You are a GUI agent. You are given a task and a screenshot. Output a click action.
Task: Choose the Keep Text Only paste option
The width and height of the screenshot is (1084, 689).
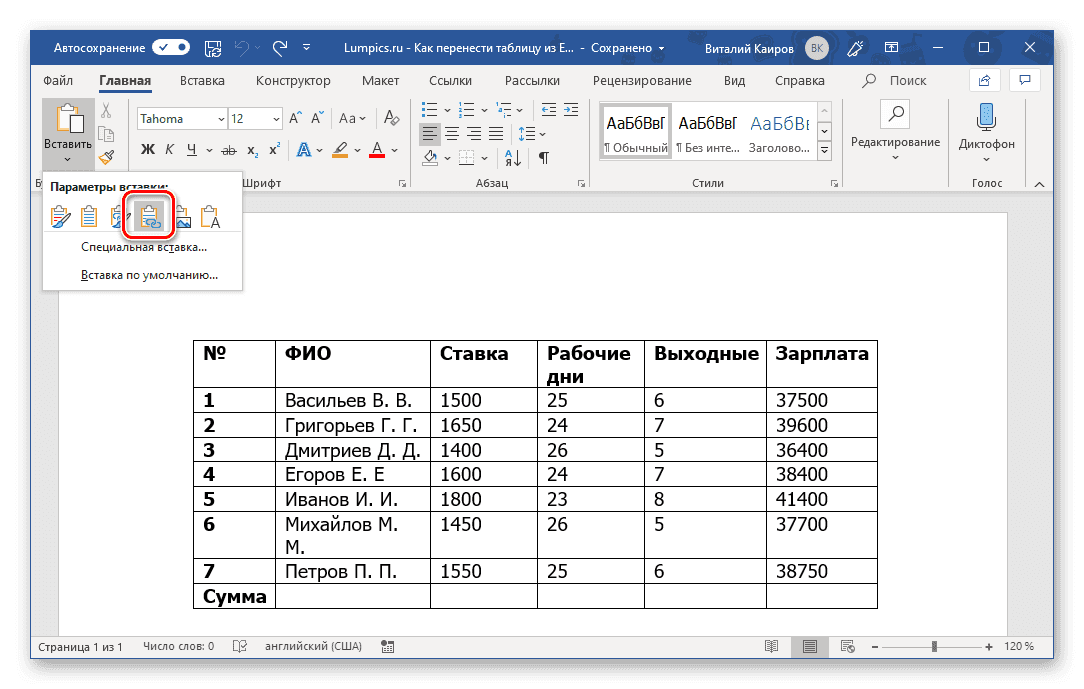point(211,216)
